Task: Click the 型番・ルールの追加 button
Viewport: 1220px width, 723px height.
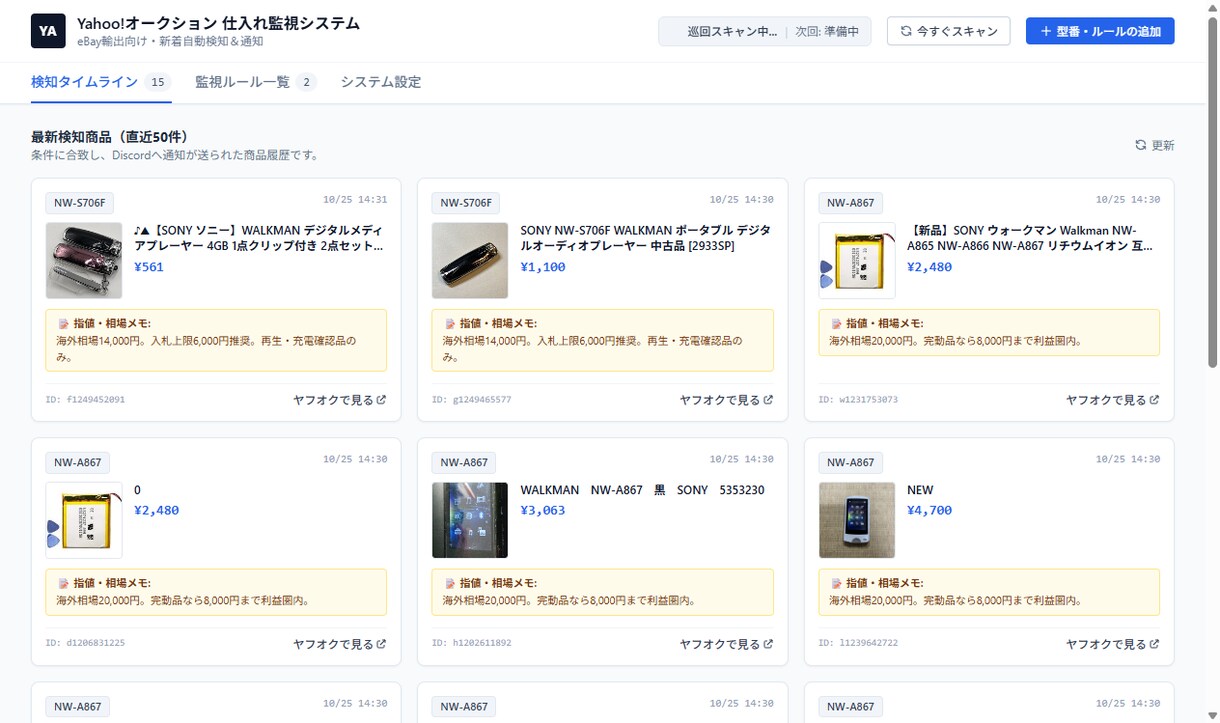Action: pos(1100,31)
